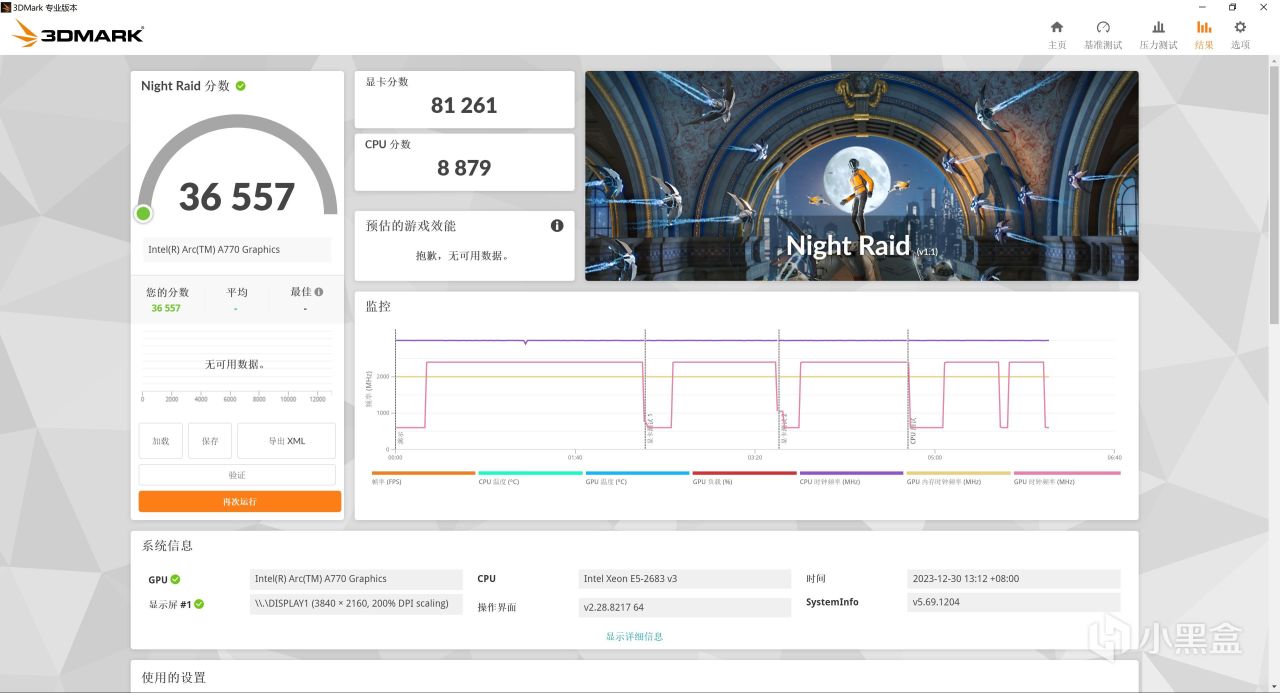Open the 基准测试 benchmarks tab
Viewport: 1280px width, 693px height.
(1103, 35)
